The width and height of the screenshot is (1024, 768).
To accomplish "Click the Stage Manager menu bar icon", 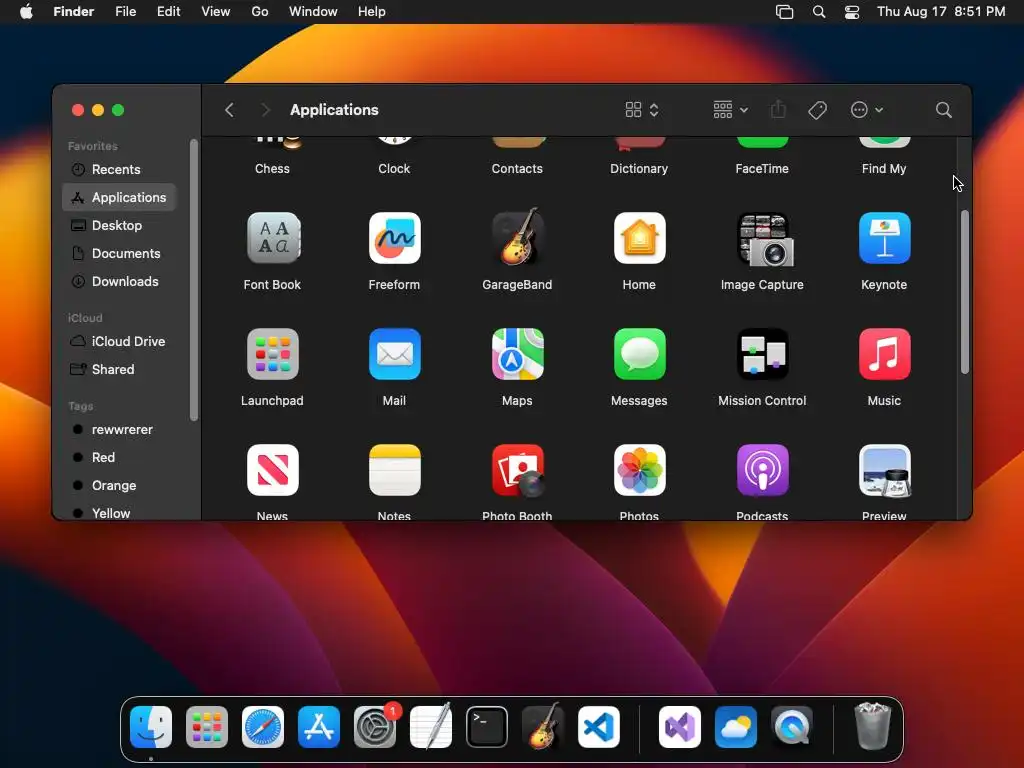I will 784,12.
